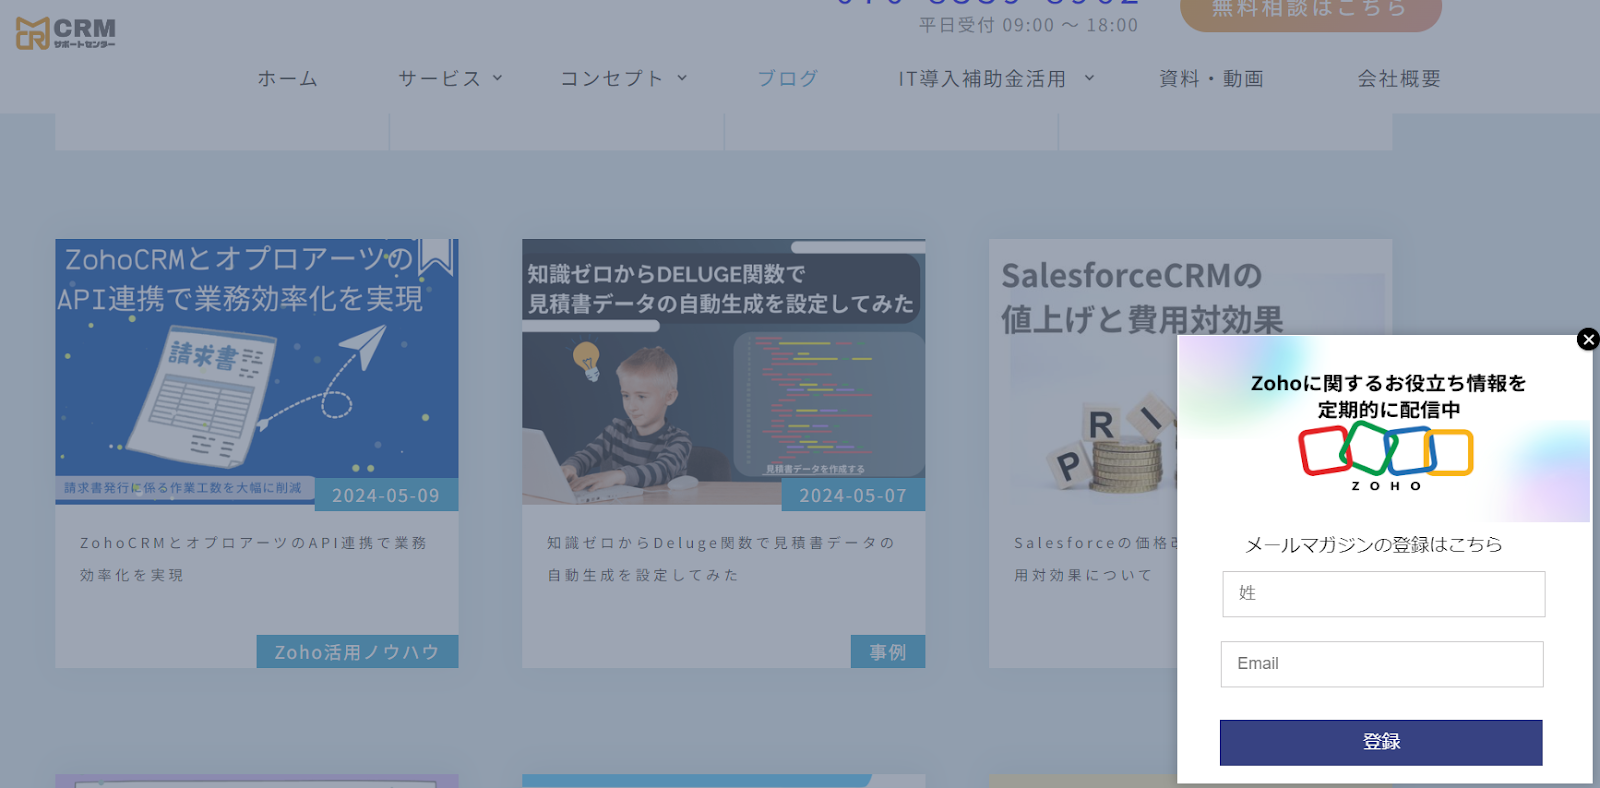Click the ZohoCRMとオプロアーツのAPI連携 article title
The height and width of the screenshot is (788, 1600).
tap(254, 559)
